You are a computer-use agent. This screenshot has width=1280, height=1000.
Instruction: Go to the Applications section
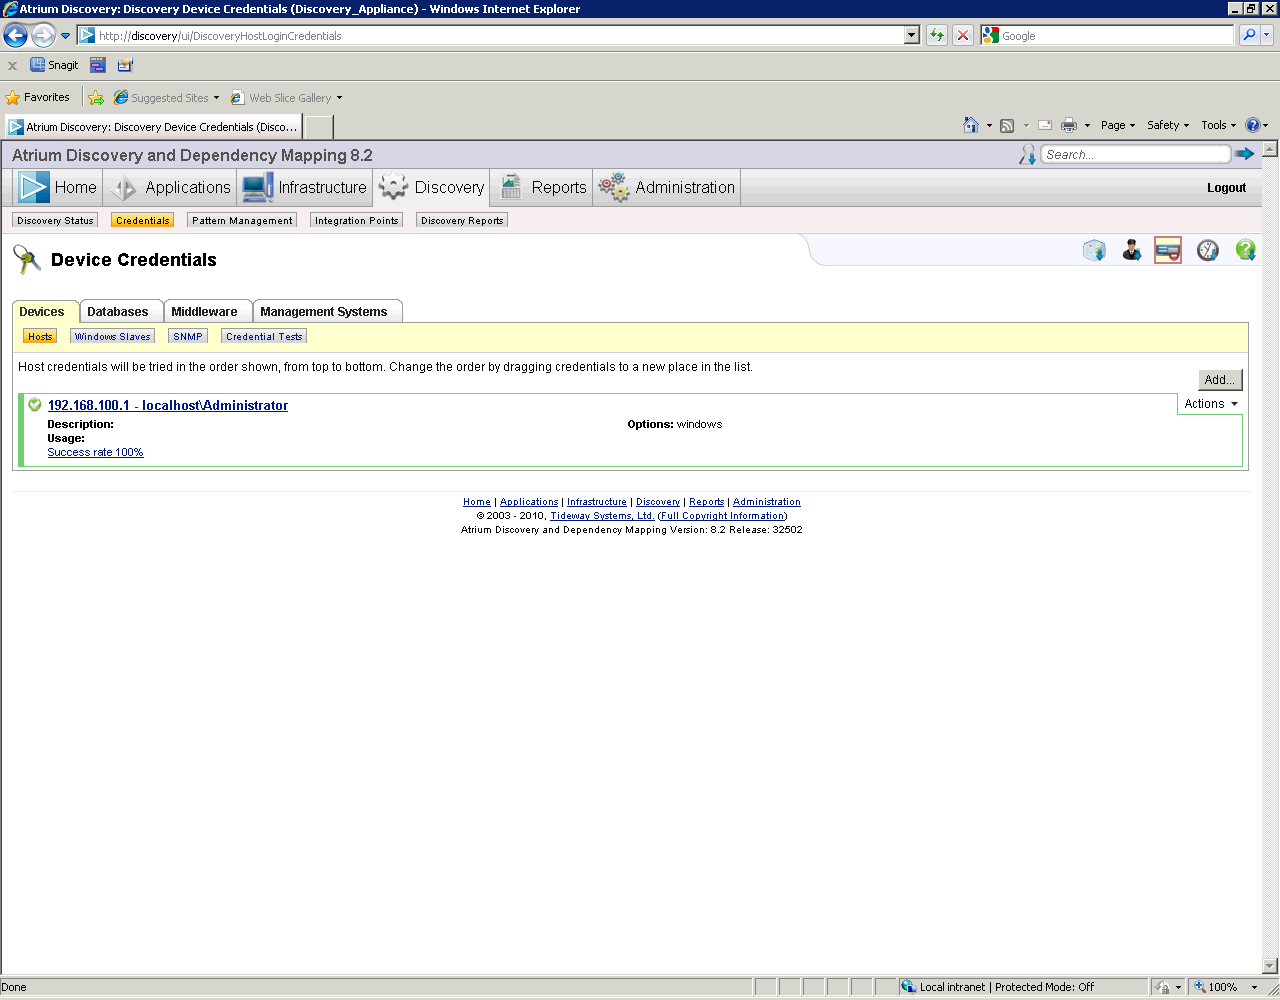[170, 187]
